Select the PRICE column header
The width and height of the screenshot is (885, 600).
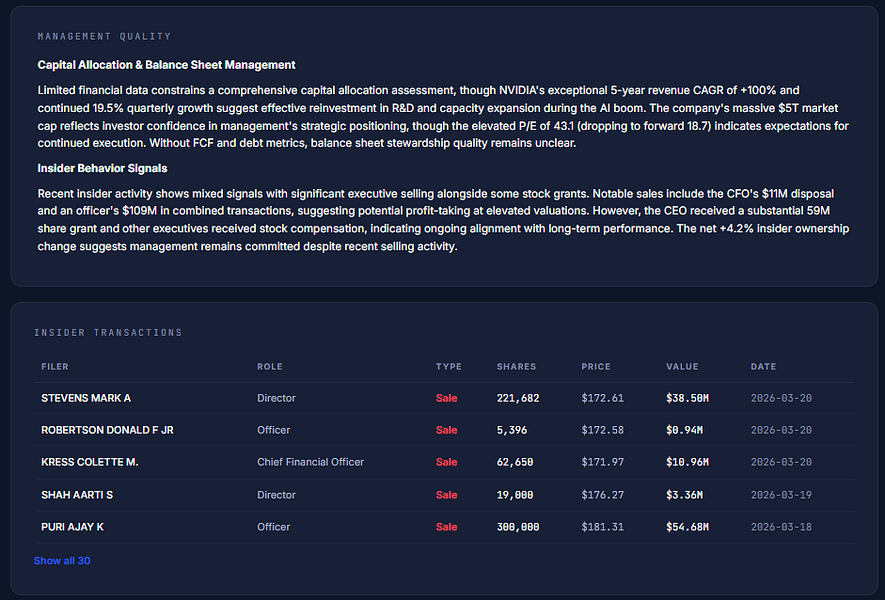tap(596, 366)
